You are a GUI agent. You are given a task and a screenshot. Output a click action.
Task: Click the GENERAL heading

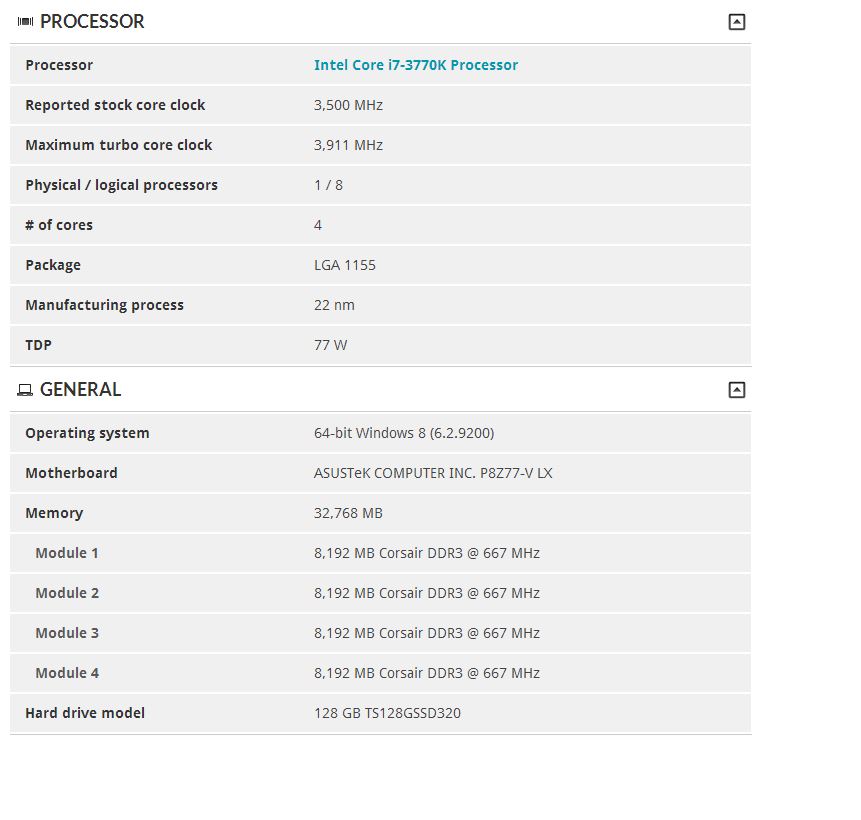point(80,389)
